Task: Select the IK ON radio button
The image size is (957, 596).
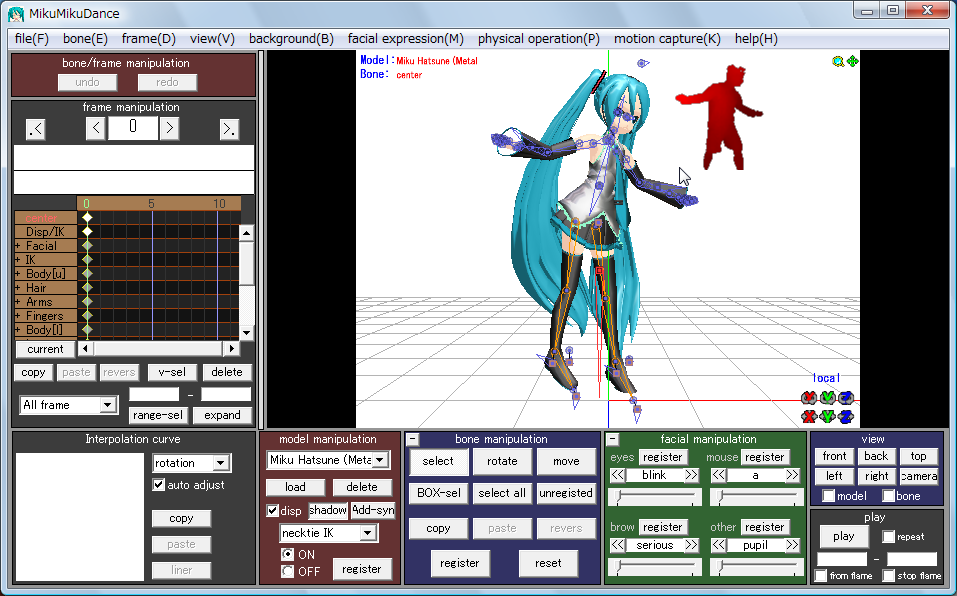Action: pyautogui.click(x=287, y=555)
